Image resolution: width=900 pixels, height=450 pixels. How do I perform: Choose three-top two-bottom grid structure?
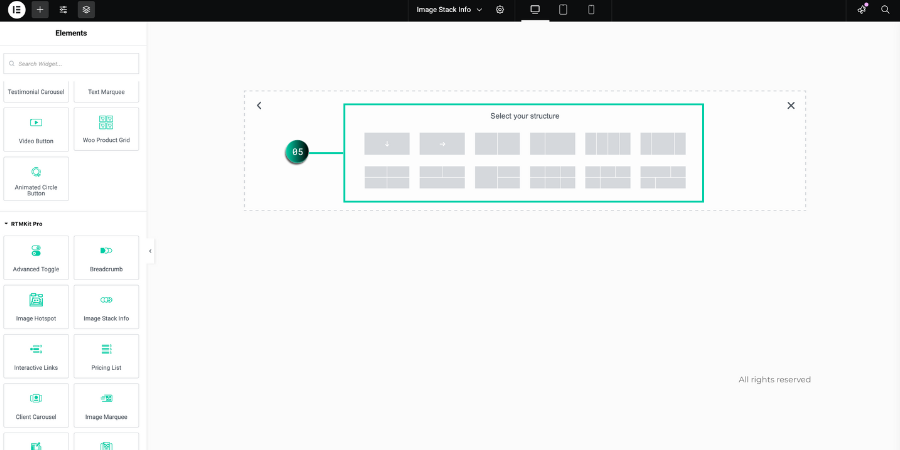point(608,177)
